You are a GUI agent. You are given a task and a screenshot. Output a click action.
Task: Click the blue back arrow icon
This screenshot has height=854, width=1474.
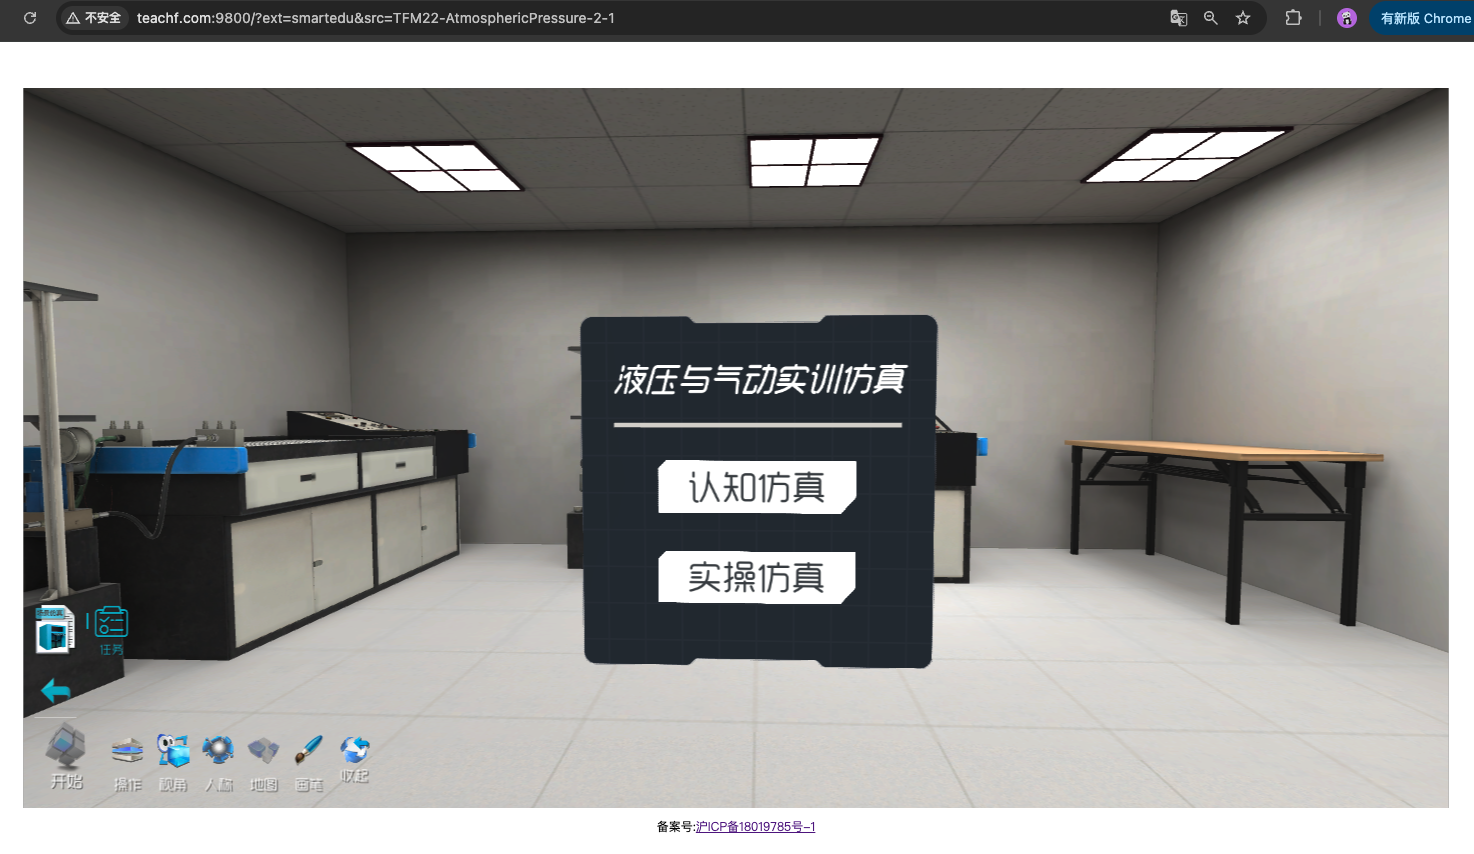(x=56, y=690)
